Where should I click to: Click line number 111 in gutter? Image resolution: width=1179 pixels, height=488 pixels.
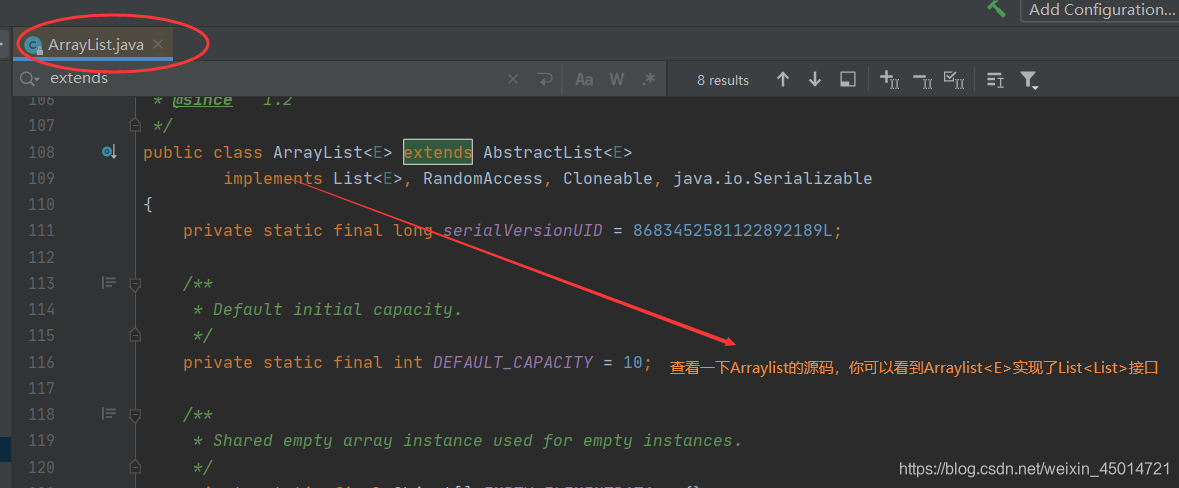tap(41, 231)
